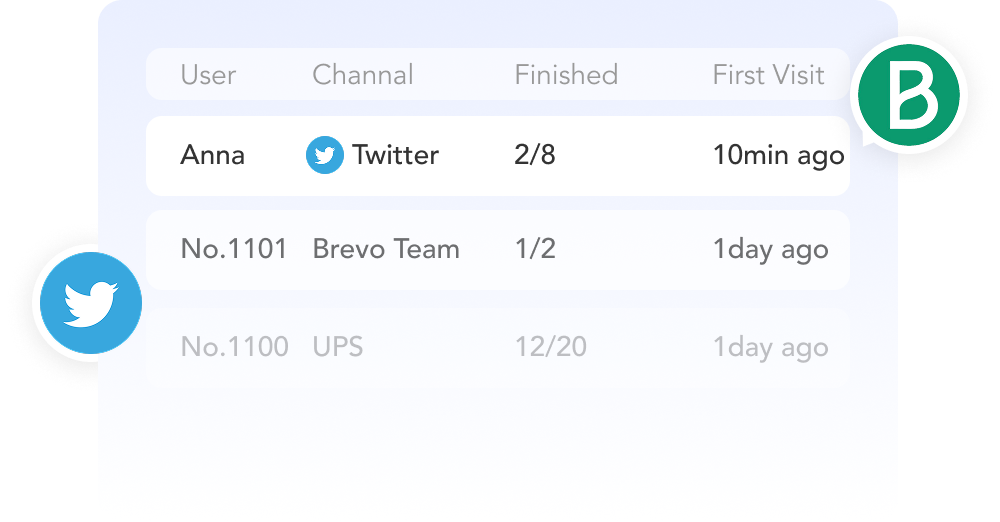The image size is (1000, 522).
Task: Click the Finished column header
Action: pos(566,75)
